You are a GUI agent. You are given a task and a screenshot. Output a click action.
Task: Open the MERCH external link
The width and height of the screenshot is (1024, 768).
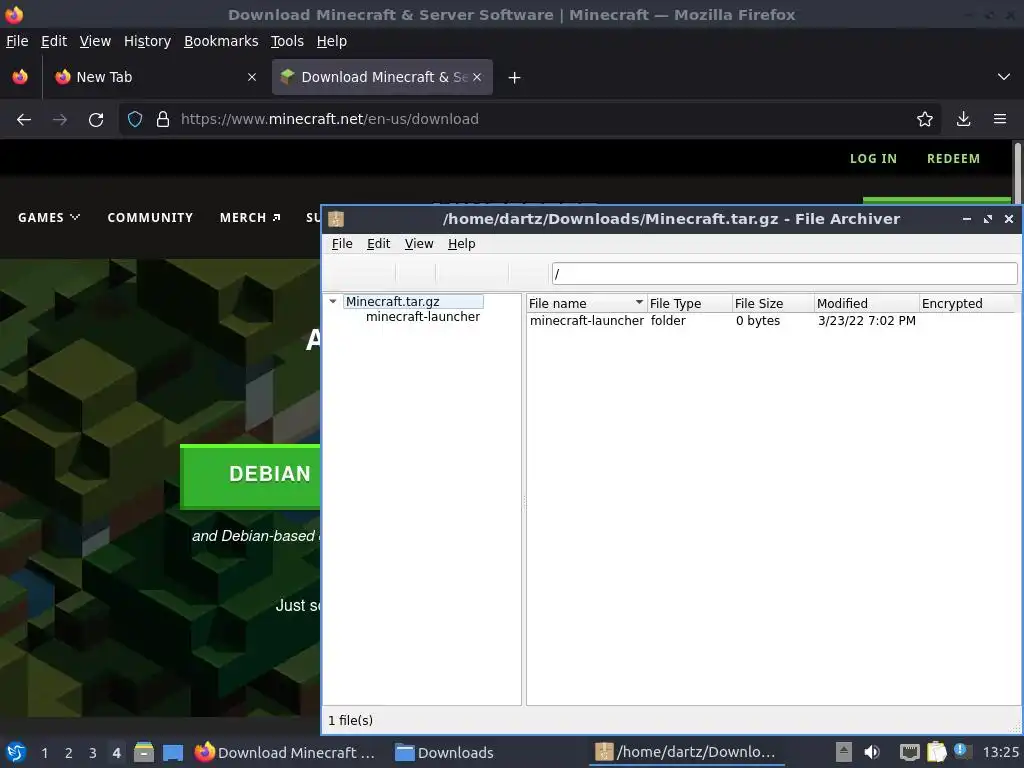[250, 217]
